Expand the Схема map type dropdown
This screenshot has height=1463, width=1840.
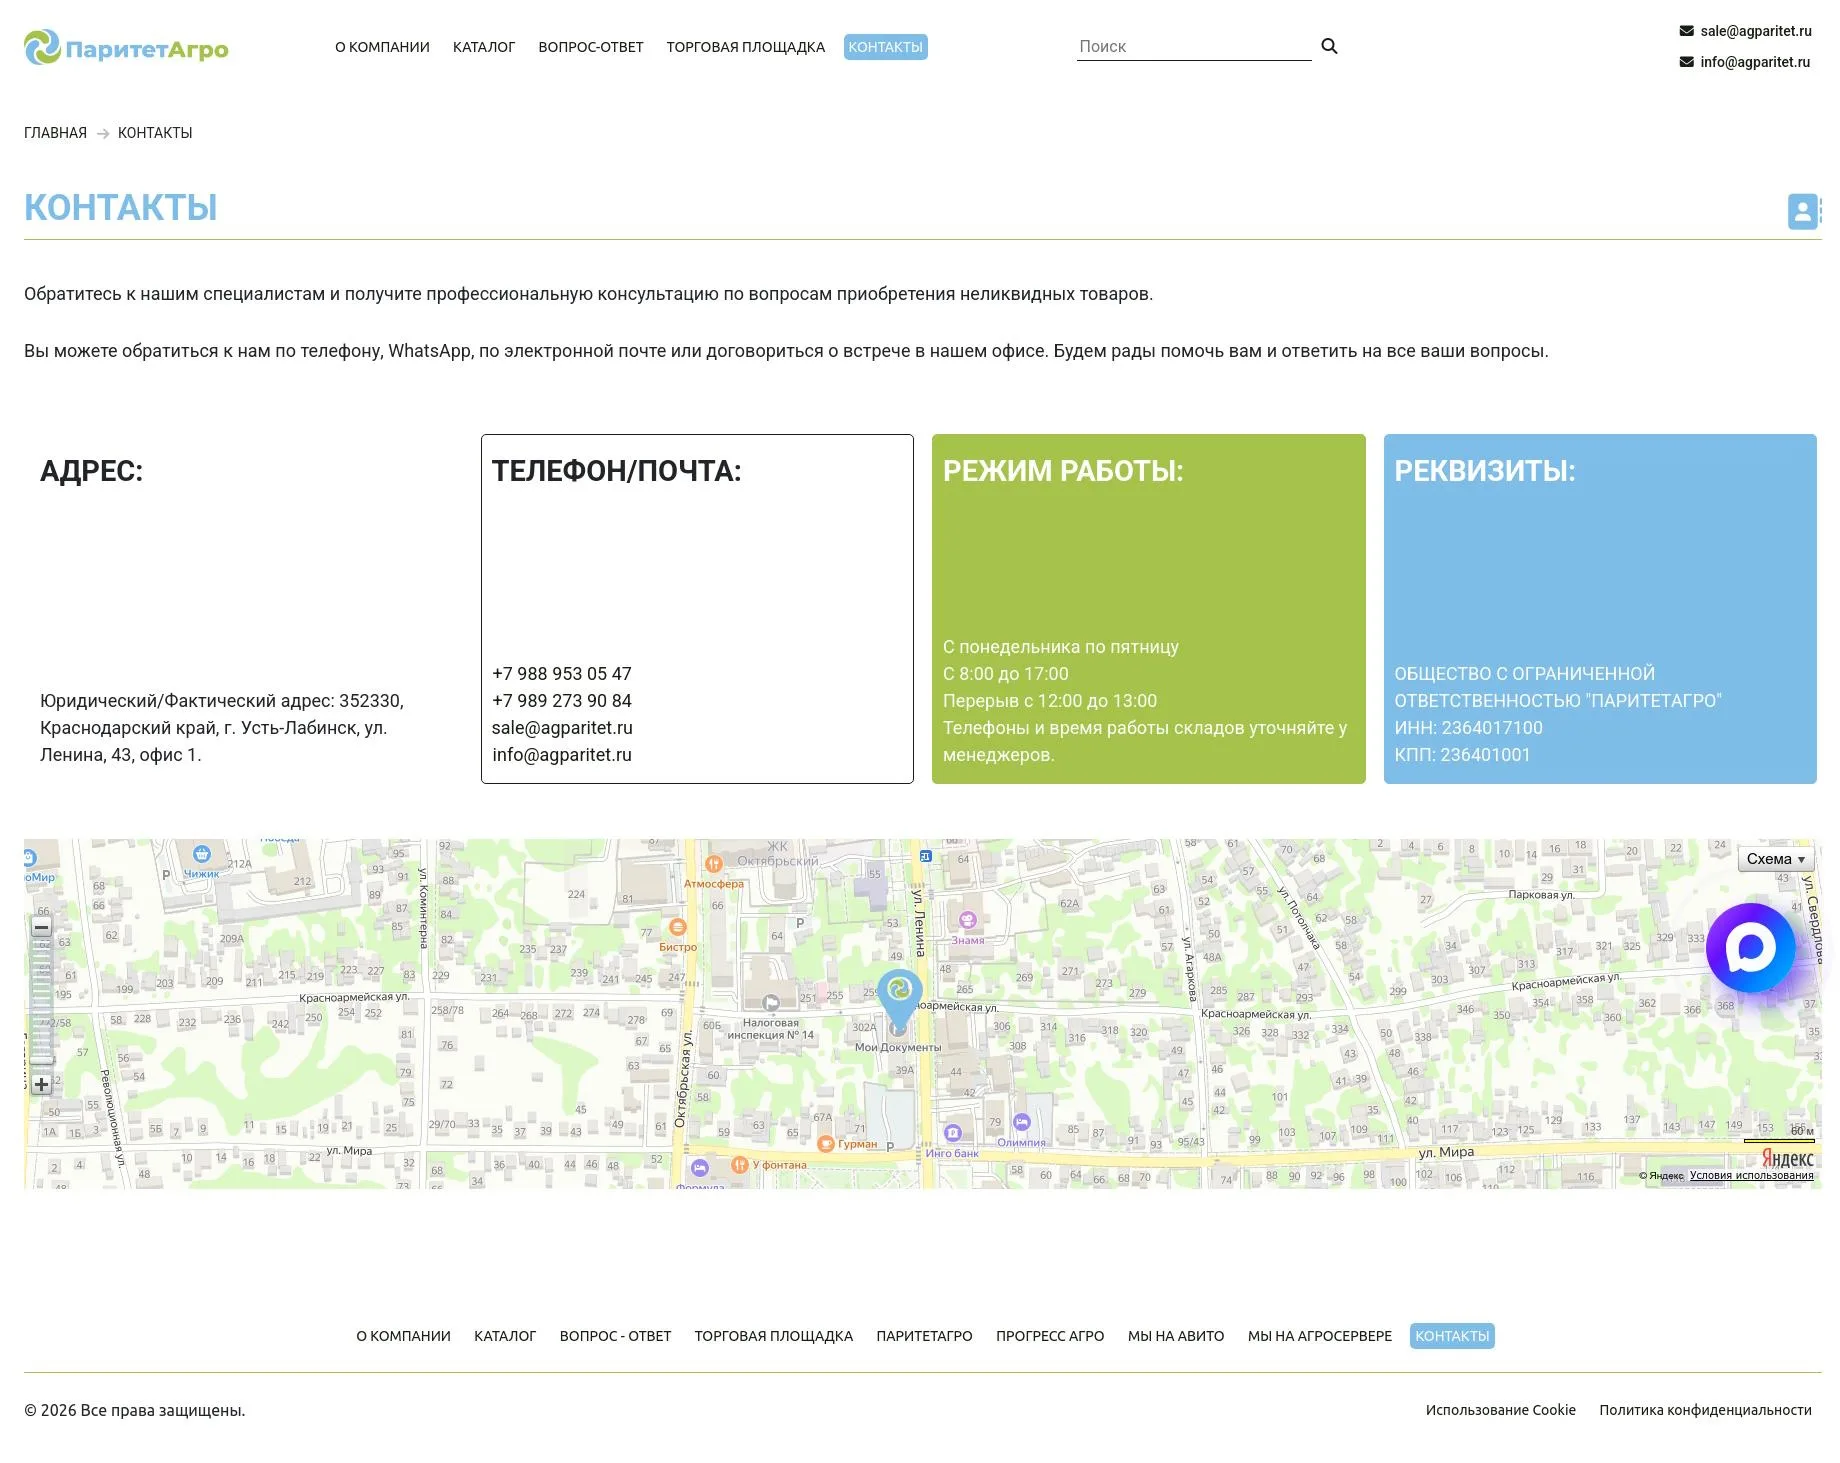[x=1776, y=859]
